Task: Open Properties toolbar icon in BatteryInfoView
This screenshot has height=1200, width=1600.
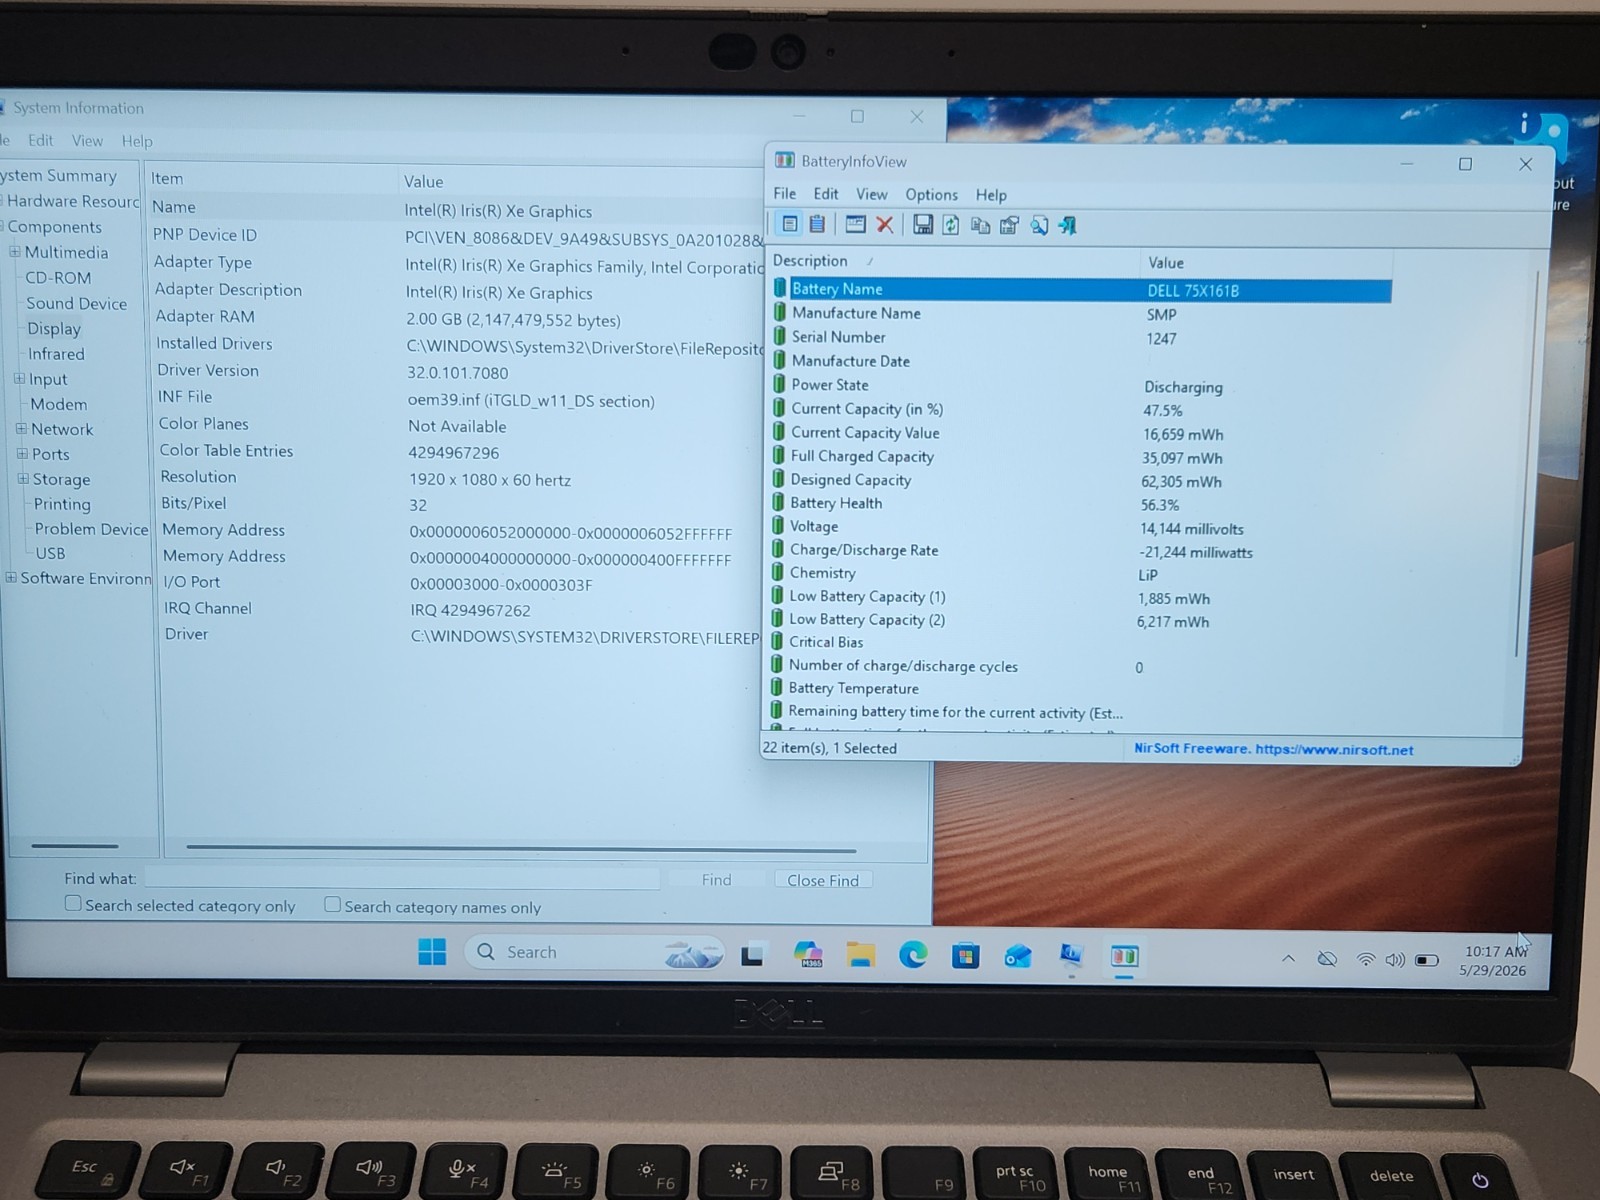Action: (1009, 226)
